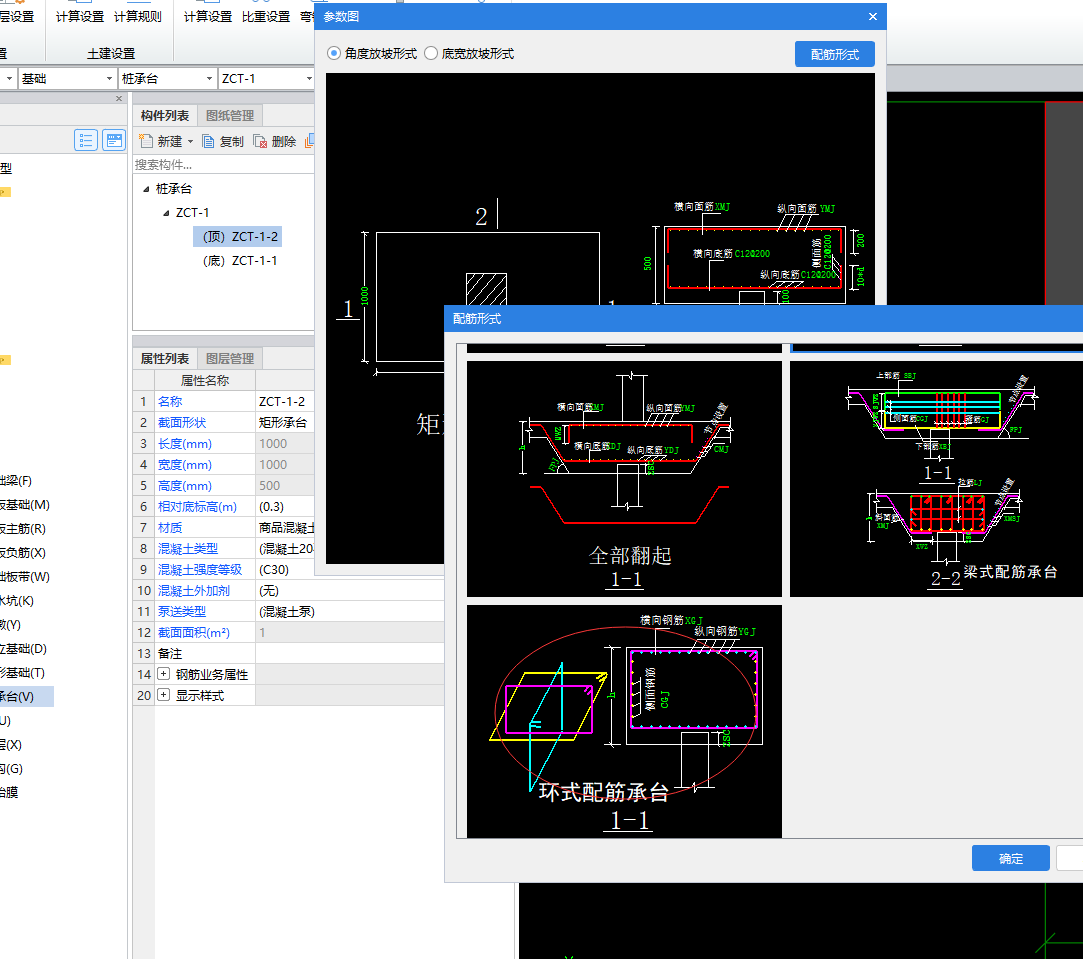
Task: Select 承台(V) in left navigation
Action: click(26, 696)
